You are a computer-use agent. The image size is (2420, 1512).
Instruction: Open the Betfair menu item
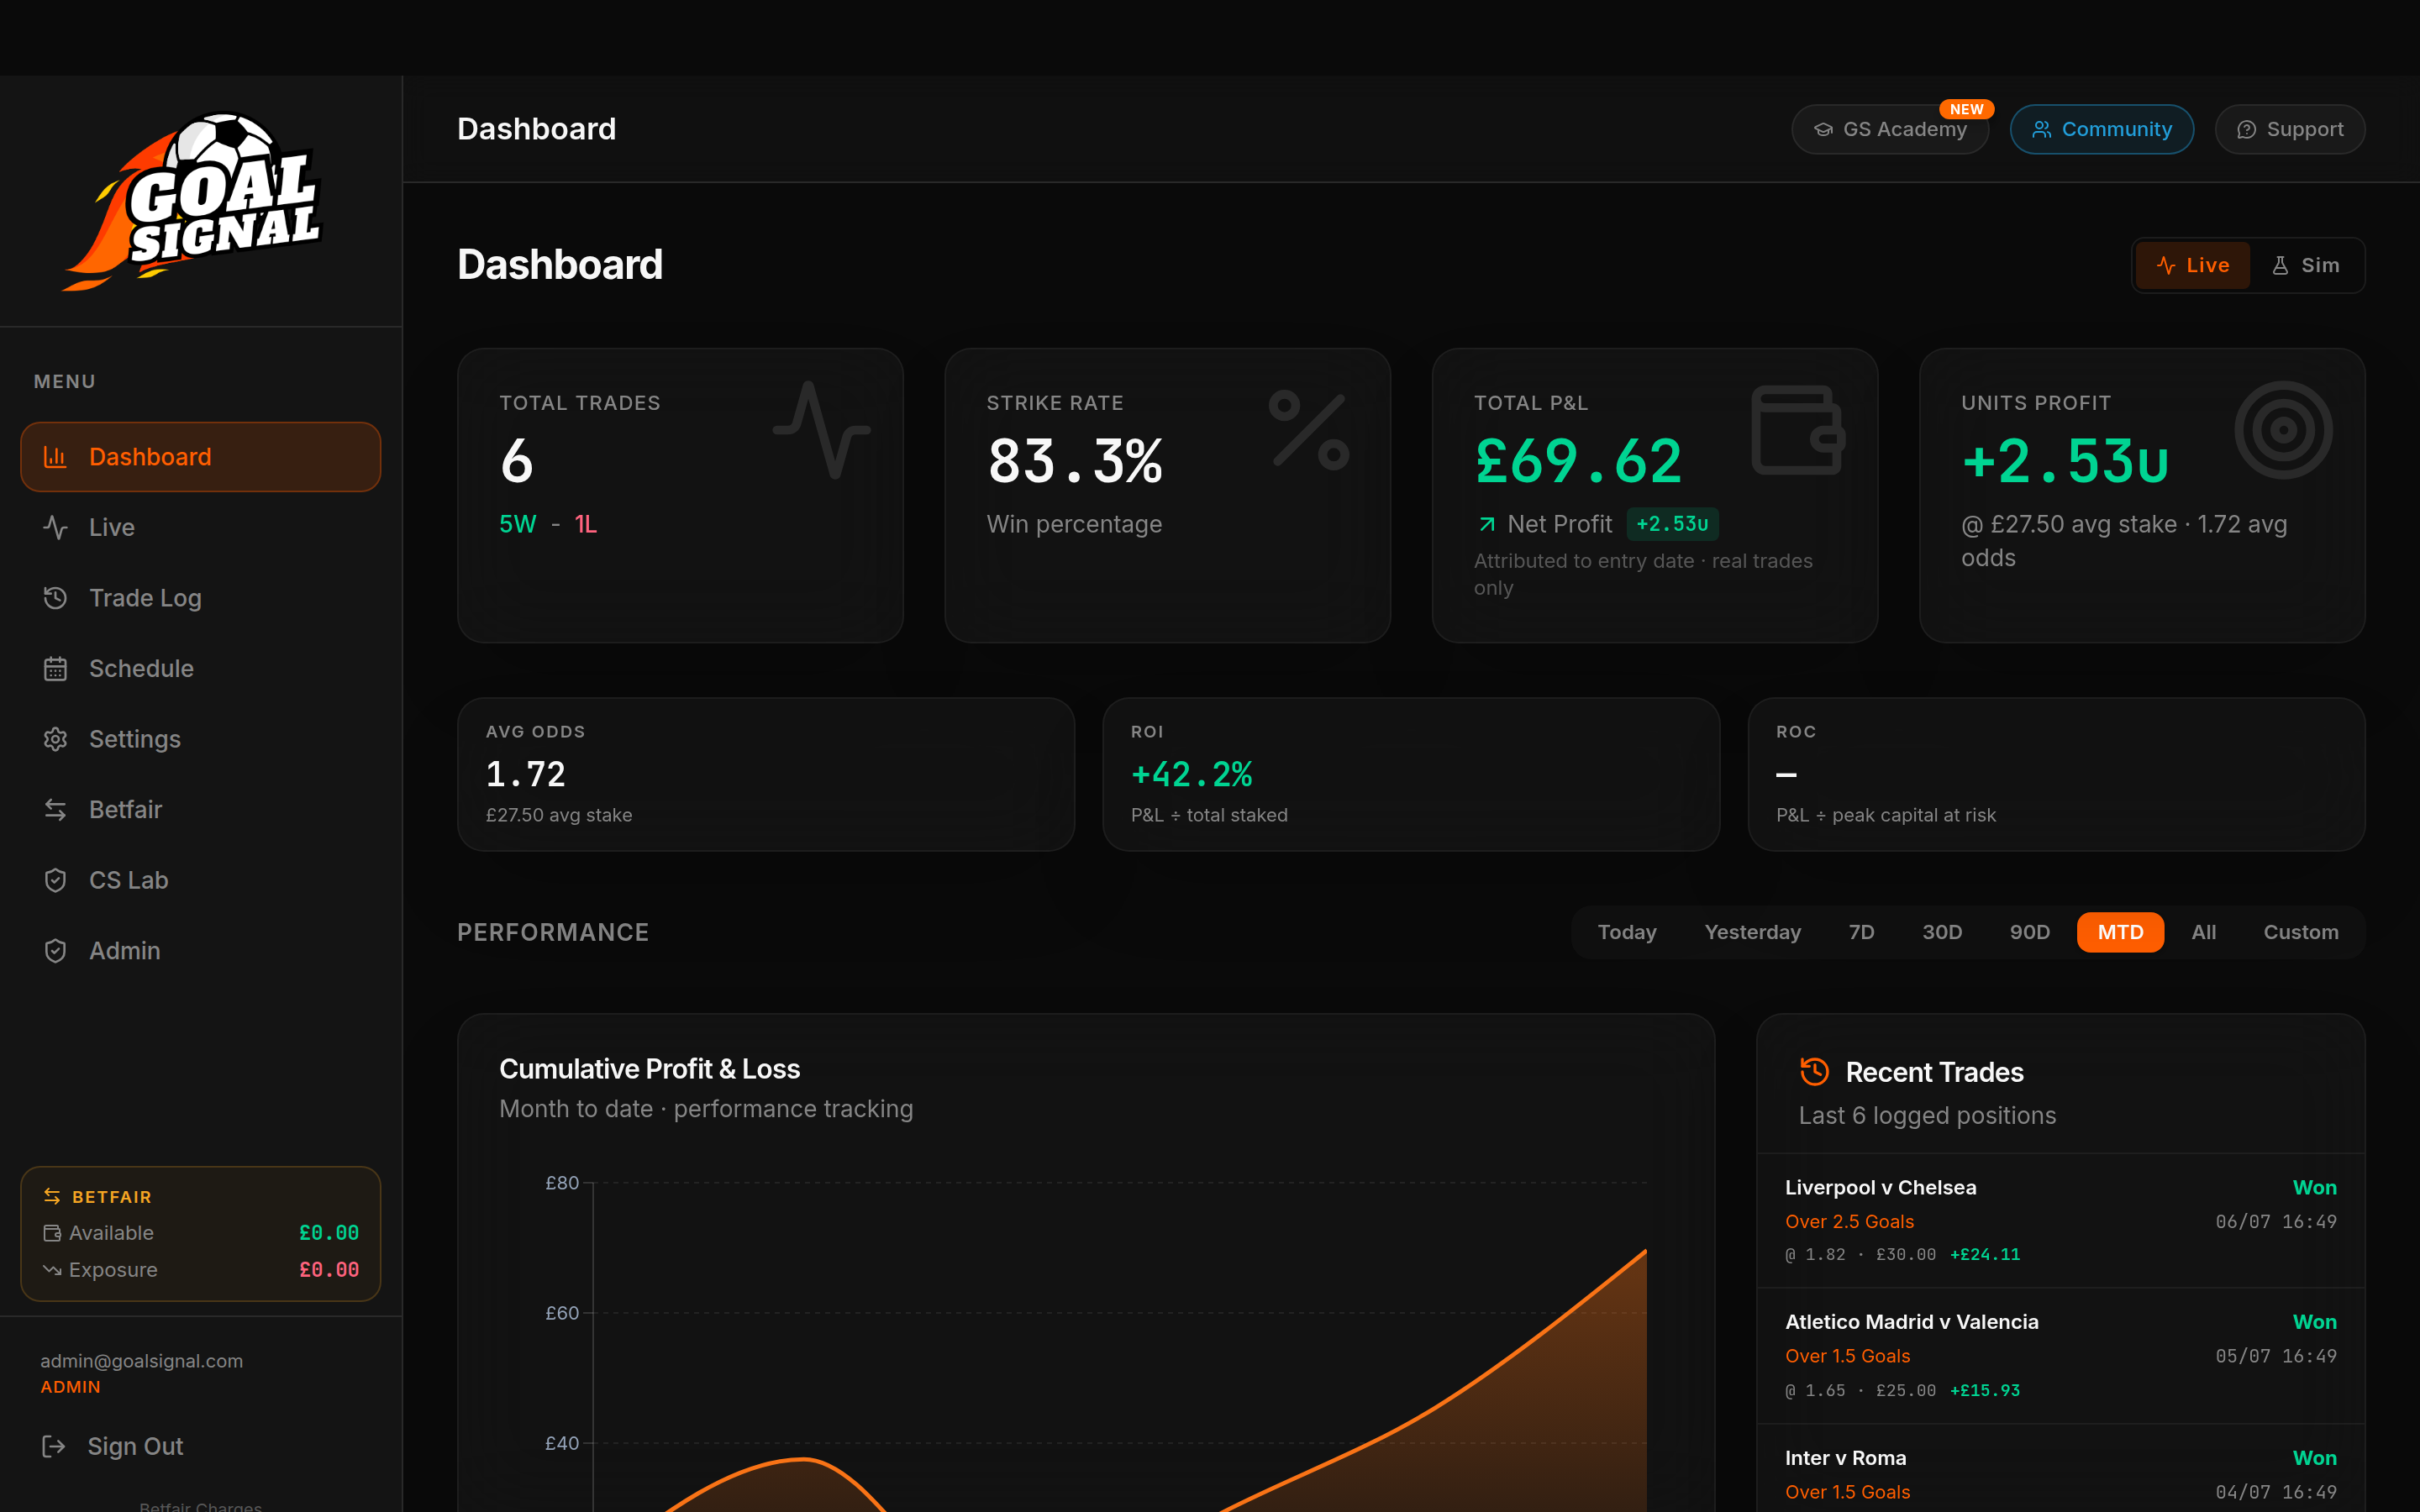point(200,809)
